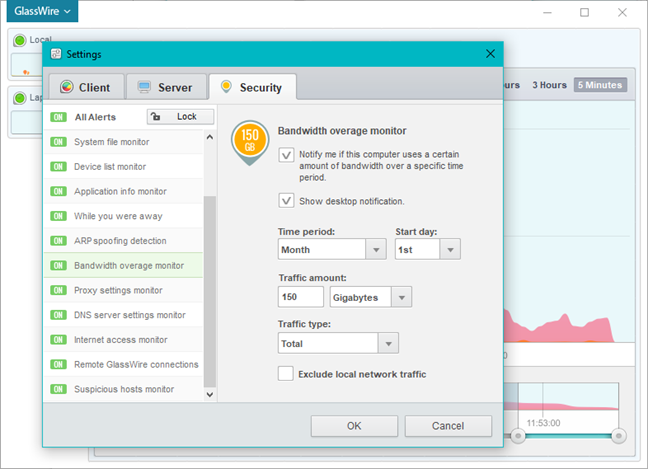Toggle Internet access monitor ON switch
Viewport: 648px width, 469px height.
pyautogui.click(x=58, y=340)
